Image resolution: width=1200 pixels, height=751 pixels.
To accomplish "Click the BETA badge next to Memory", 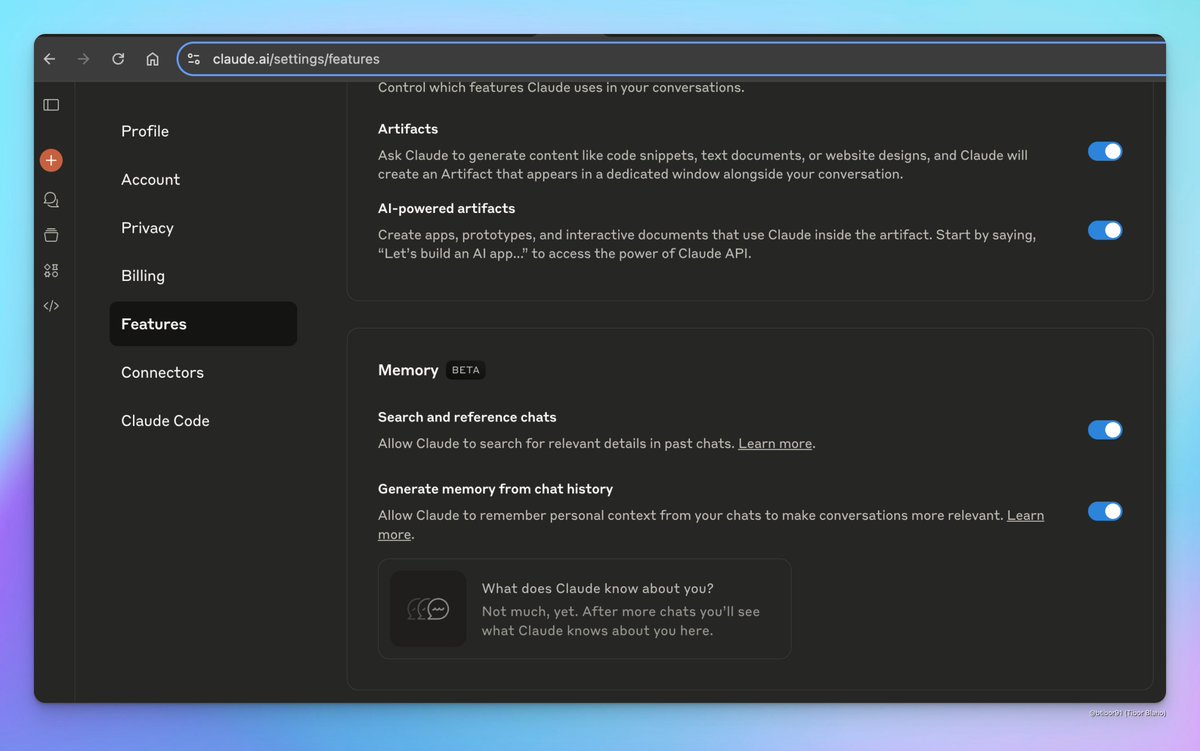I will 466,370.
